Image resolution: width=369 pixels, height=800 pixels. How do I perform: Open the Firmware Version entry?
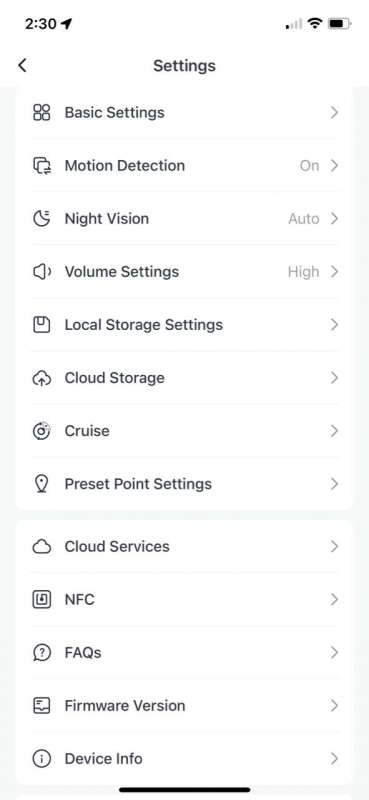[184, 706]
